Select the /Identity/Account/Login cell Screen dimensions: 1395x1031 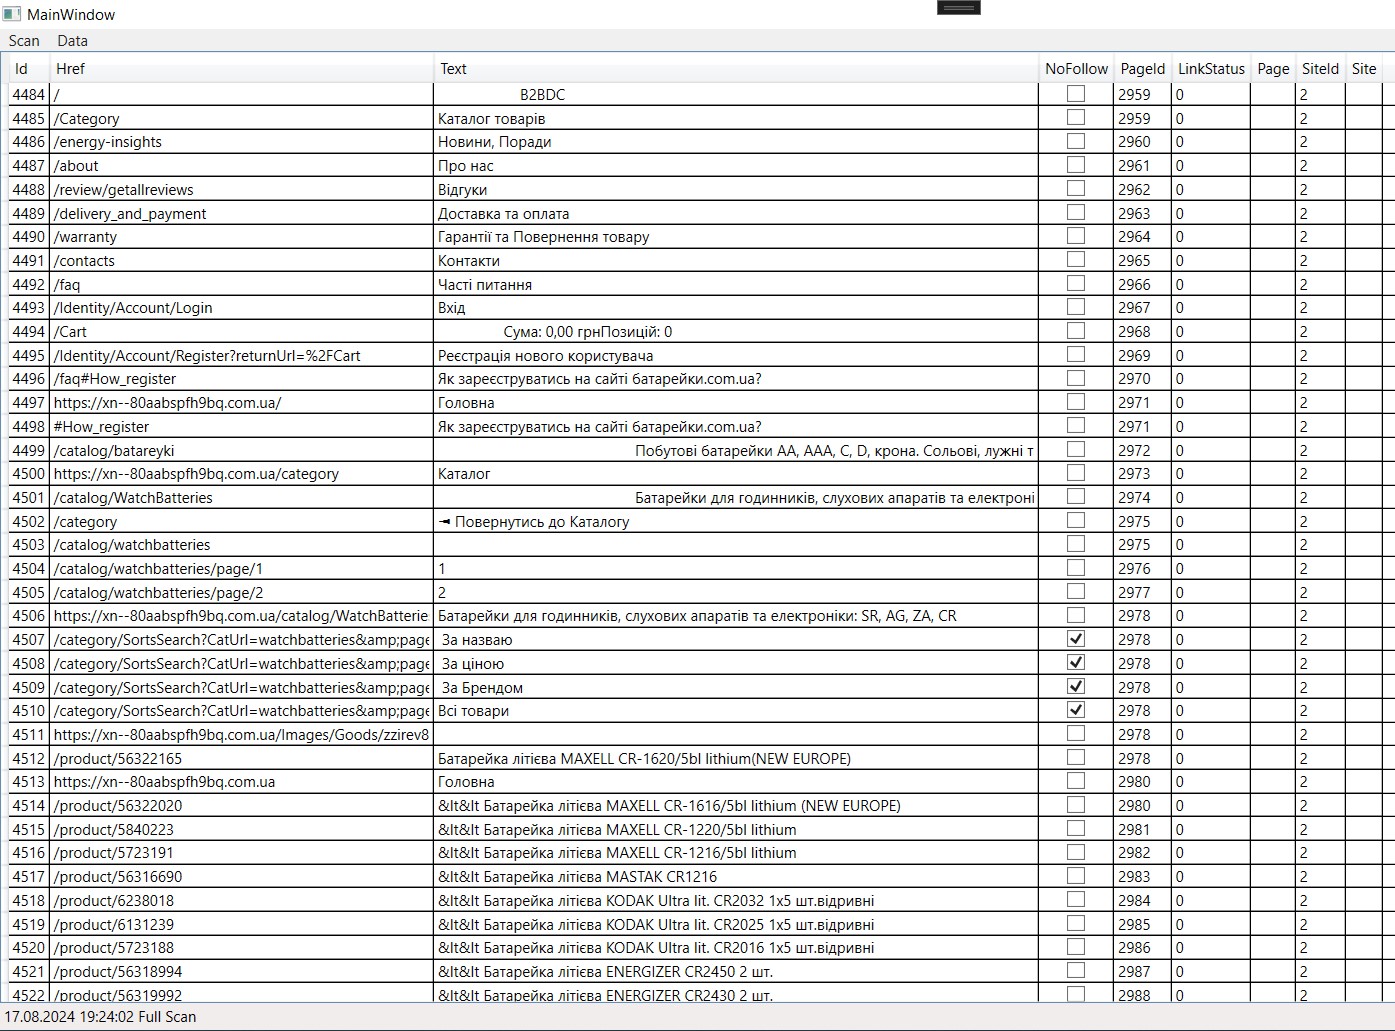tap(242, 308)
